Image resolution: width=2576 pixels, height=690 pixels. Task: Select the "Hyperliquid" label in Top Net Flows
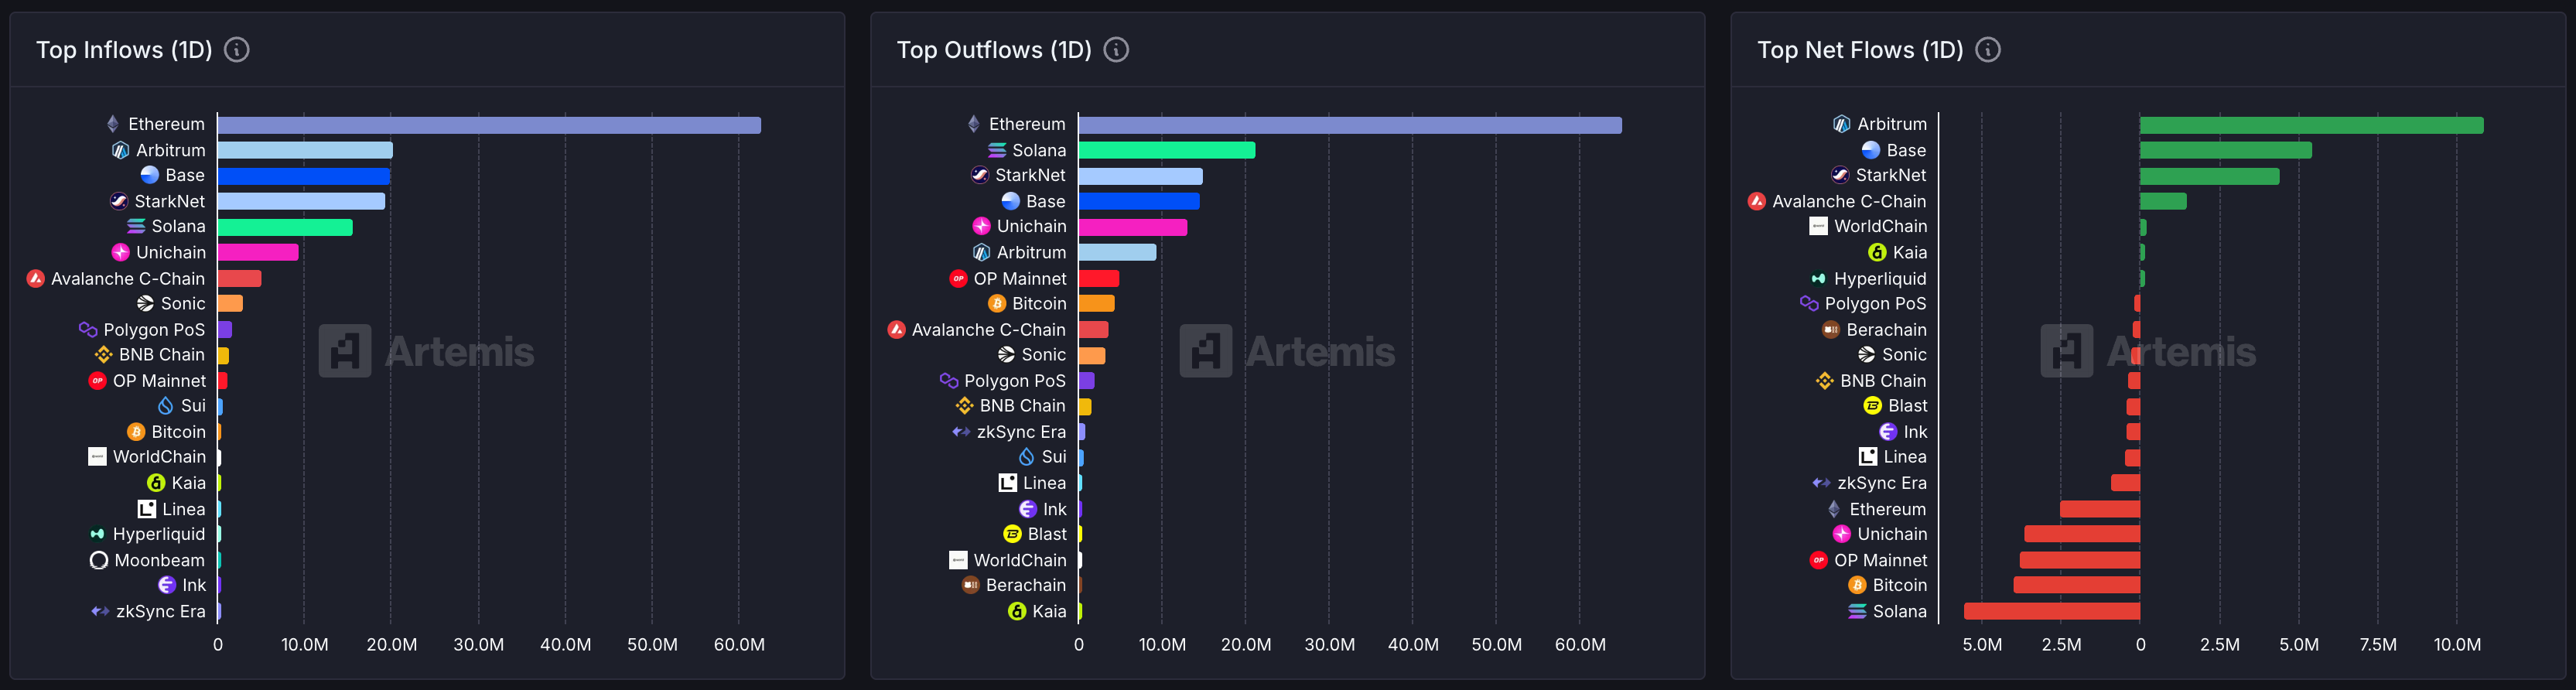(1880, 279)
